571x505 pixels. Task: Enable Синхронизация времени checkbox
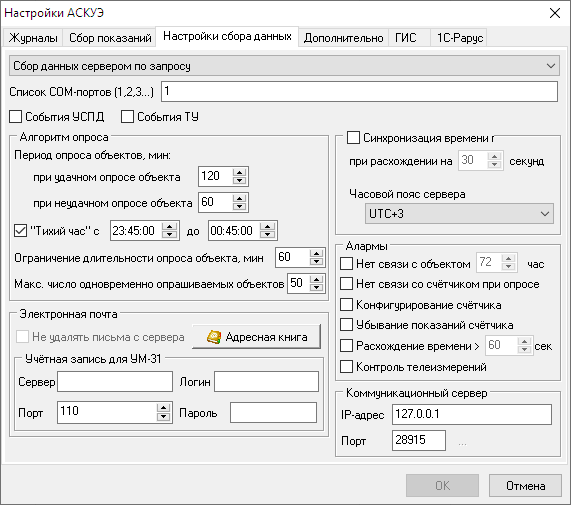[x=353, y=138]
